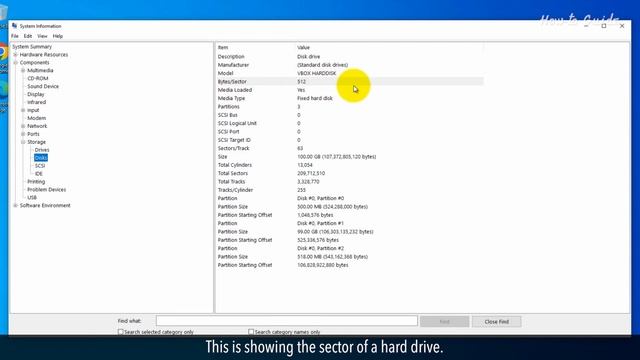Image resolution: width=640 pixels, height=360 pixels.
Task: Select the Partitions row label
Action: tap(229, 107)
